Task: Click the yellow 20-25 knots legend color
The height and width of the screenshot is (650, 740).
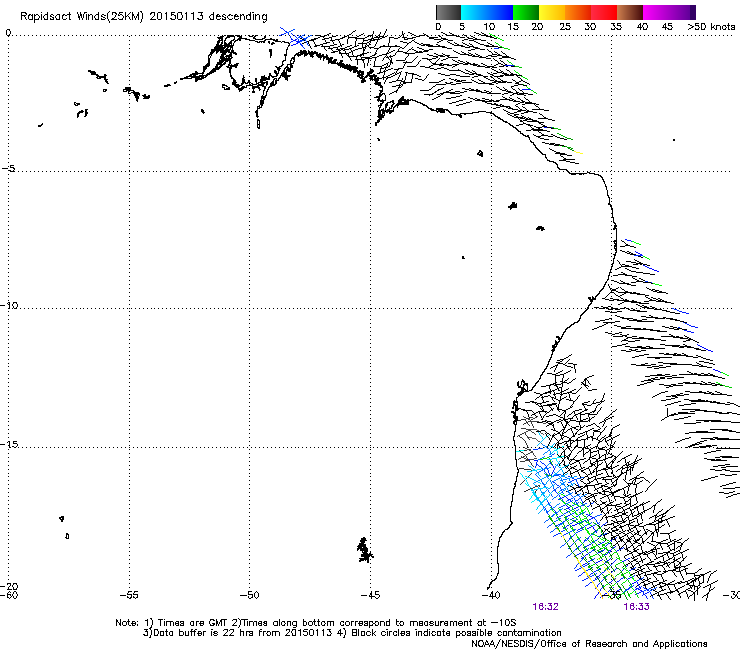Action: point(552,12)
